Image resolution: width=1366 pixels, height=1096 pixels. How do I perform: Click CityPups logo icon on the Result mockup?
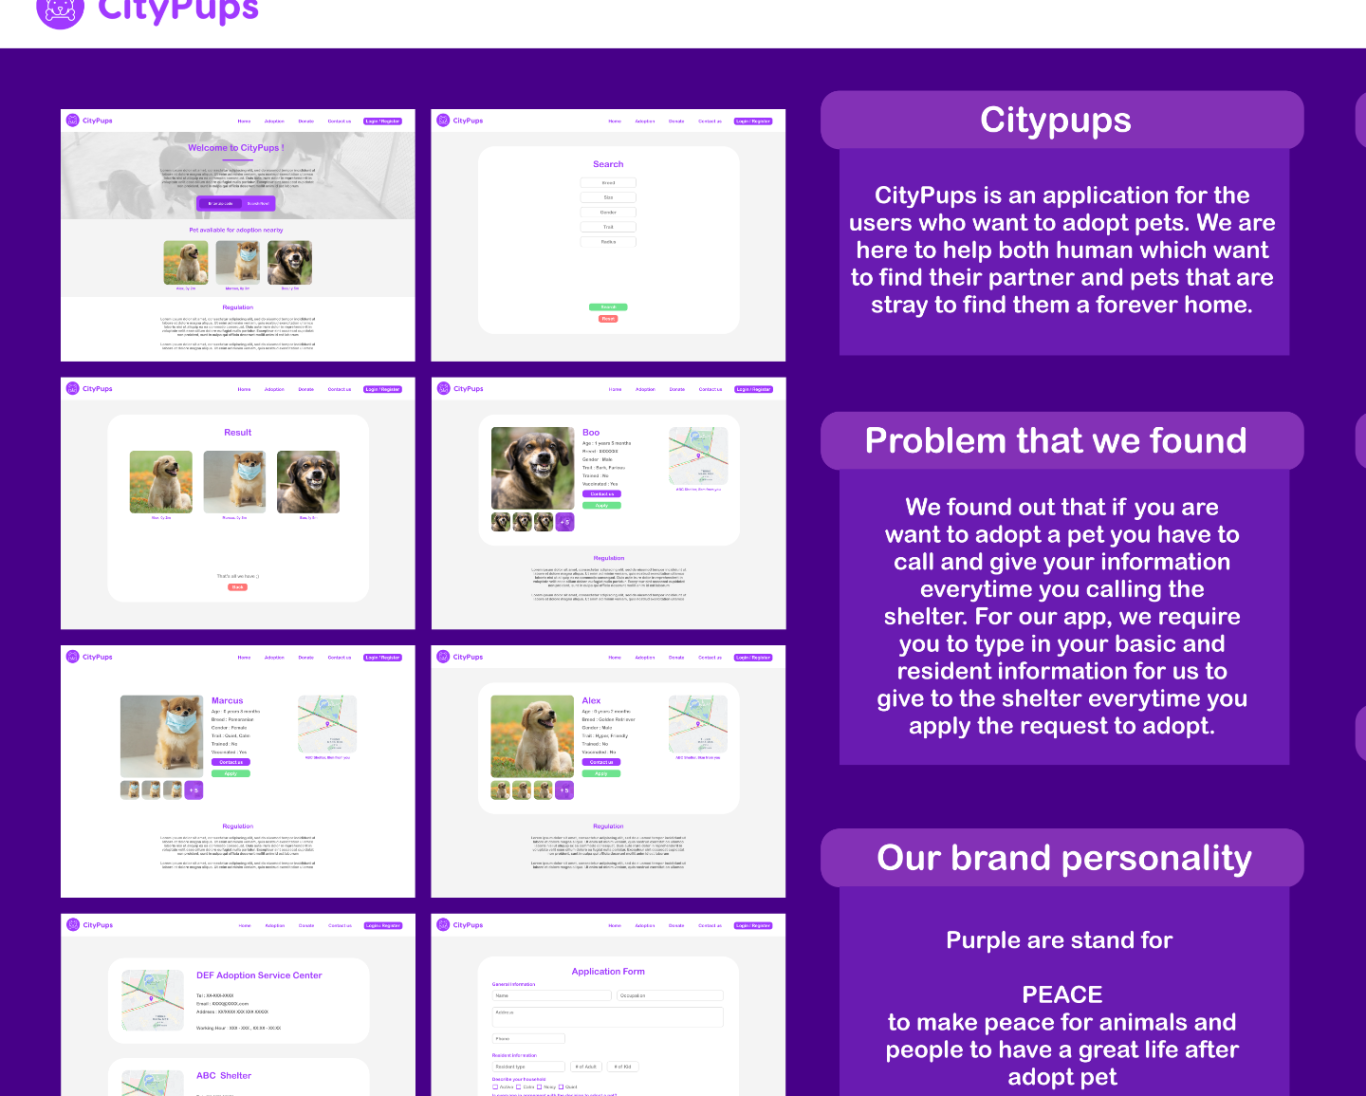tap(72, 388)
